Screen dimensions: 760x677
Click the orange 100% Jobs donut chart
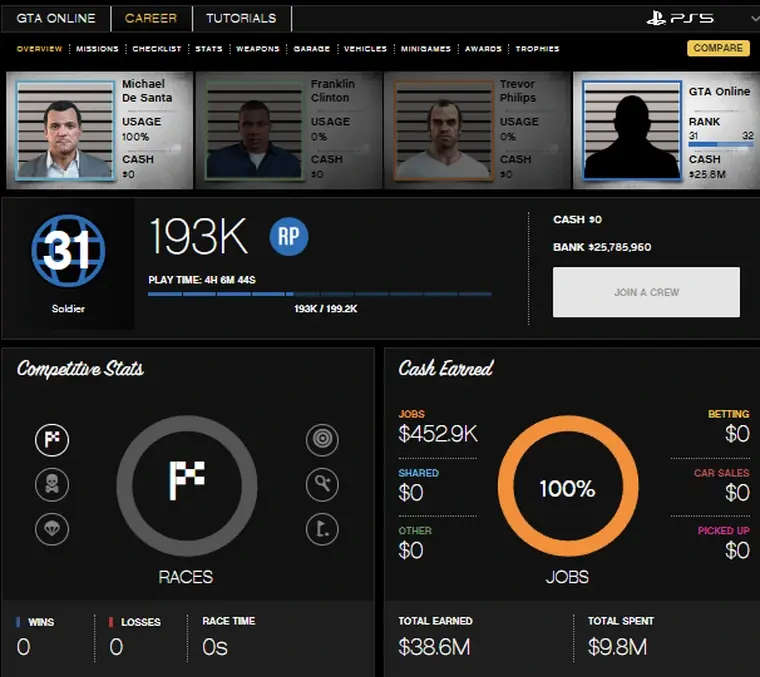568,486
